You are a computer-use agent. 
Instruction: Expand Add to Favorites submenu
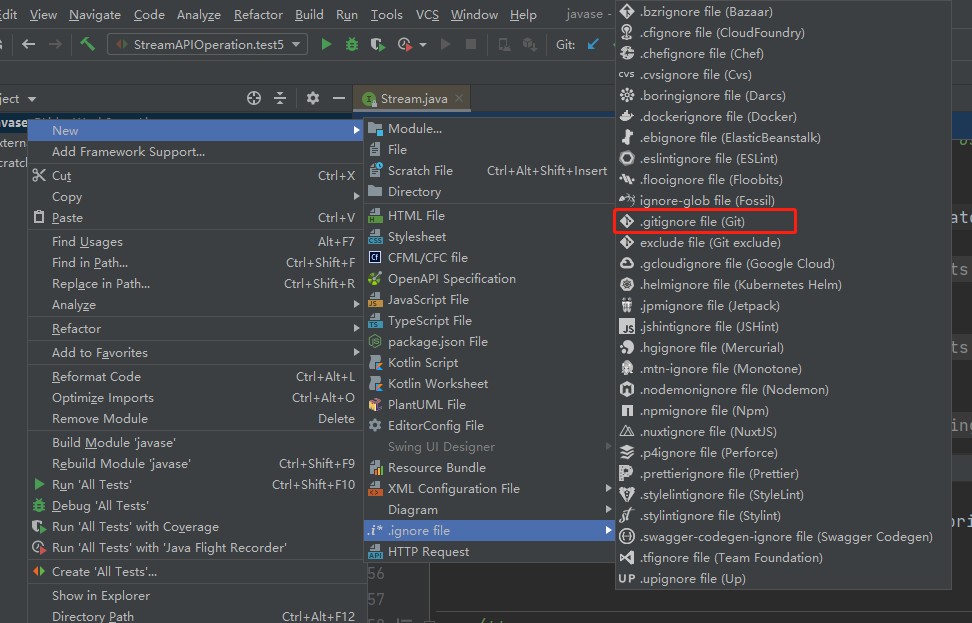(195, 352)
